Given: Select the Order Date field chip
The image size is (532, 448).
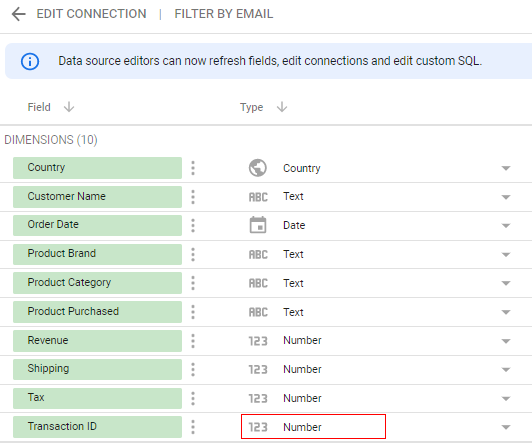Looking at the screenshot, I should 97,225.
